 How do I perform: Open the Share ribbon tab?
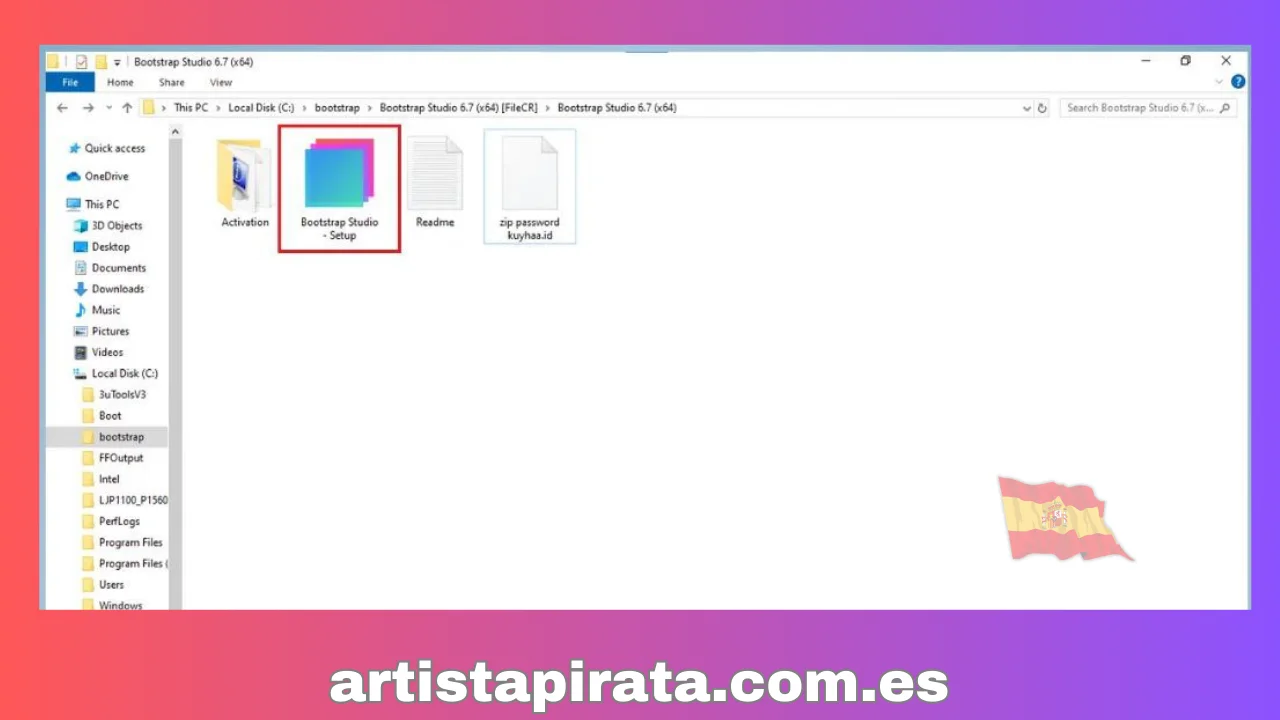171,83
